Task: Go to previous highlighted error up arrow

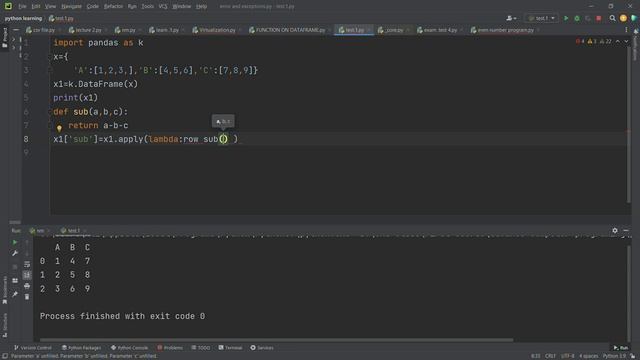Action: pyautogui.click(x=618, y=41)
